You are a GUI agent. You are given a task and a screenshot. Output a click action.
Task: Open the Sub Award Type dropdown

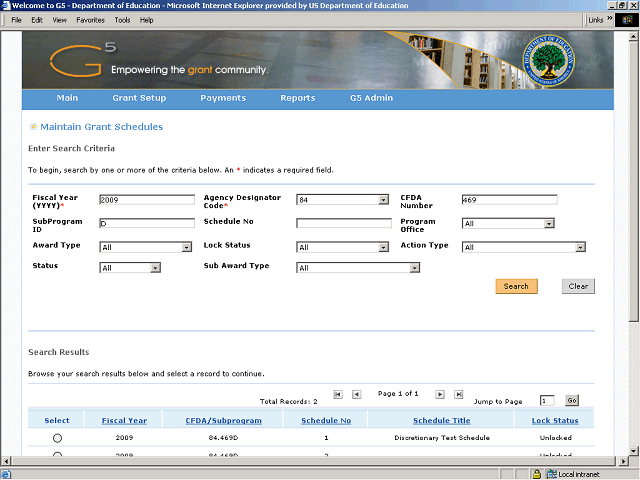pyautogui.click(x=414, y=268)
